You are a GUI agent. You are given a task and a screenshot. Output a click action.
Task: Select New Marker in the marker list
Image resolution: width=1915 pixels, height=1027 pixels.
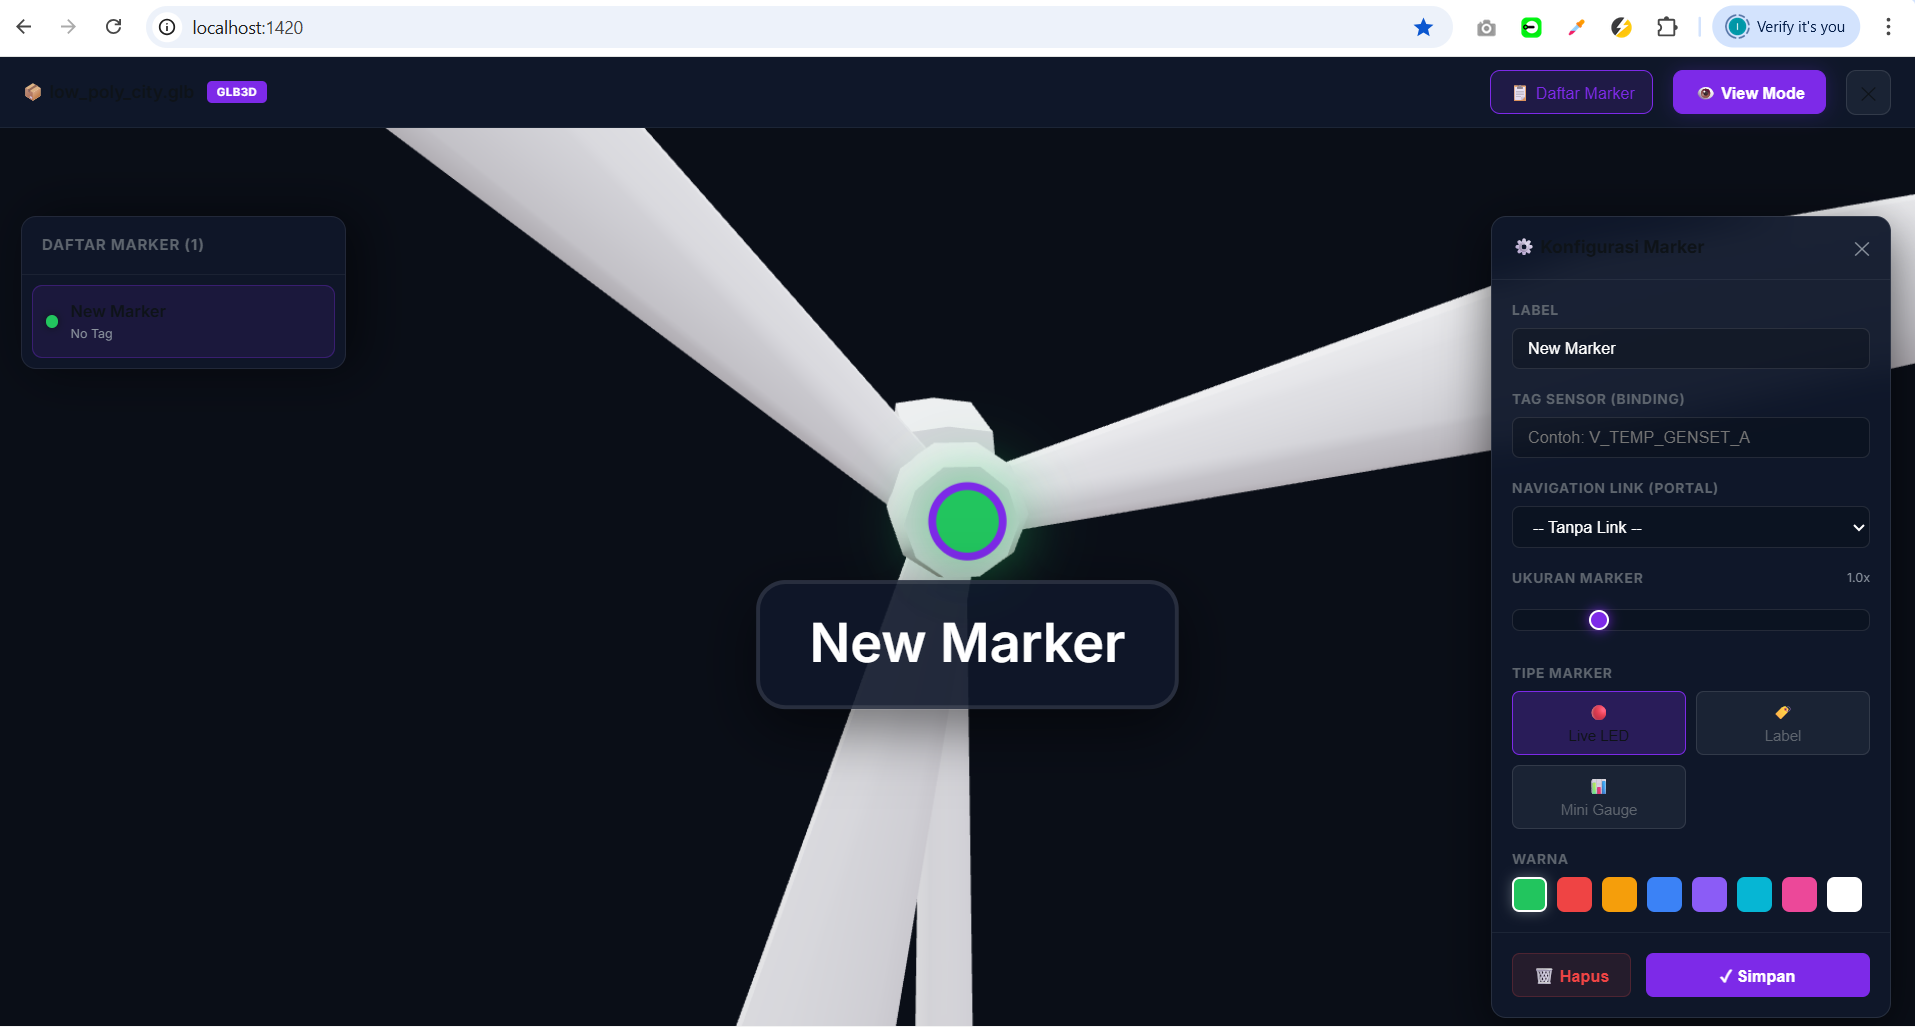[x=183, y=321]
